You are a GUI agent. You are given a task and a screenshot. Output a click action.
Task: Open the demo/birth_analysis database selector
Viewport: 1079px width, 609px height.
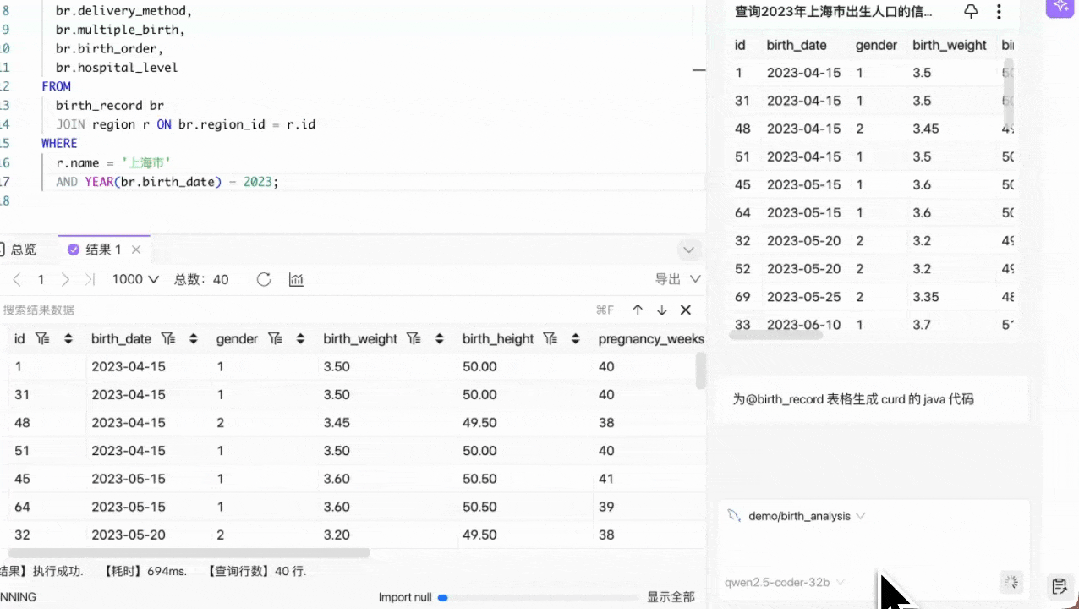tap(796, 516)
